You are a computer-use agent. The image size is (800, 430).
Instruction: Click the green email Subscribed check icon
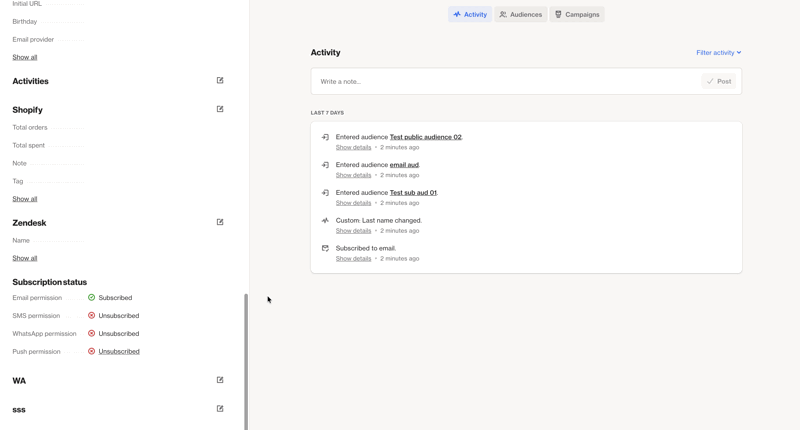click(91, 297)
